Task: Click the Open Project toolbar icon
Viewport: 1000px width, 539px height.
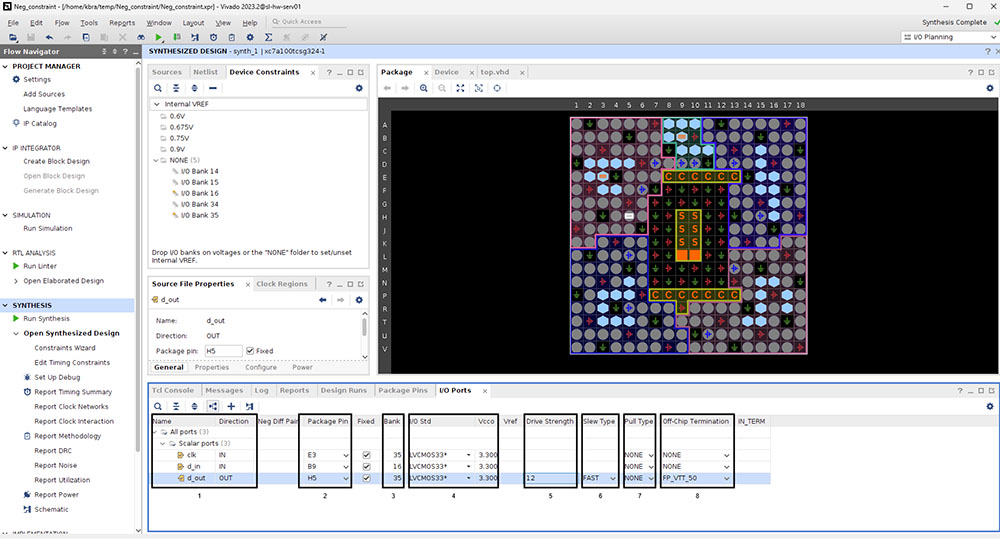Action: (13, 38)
